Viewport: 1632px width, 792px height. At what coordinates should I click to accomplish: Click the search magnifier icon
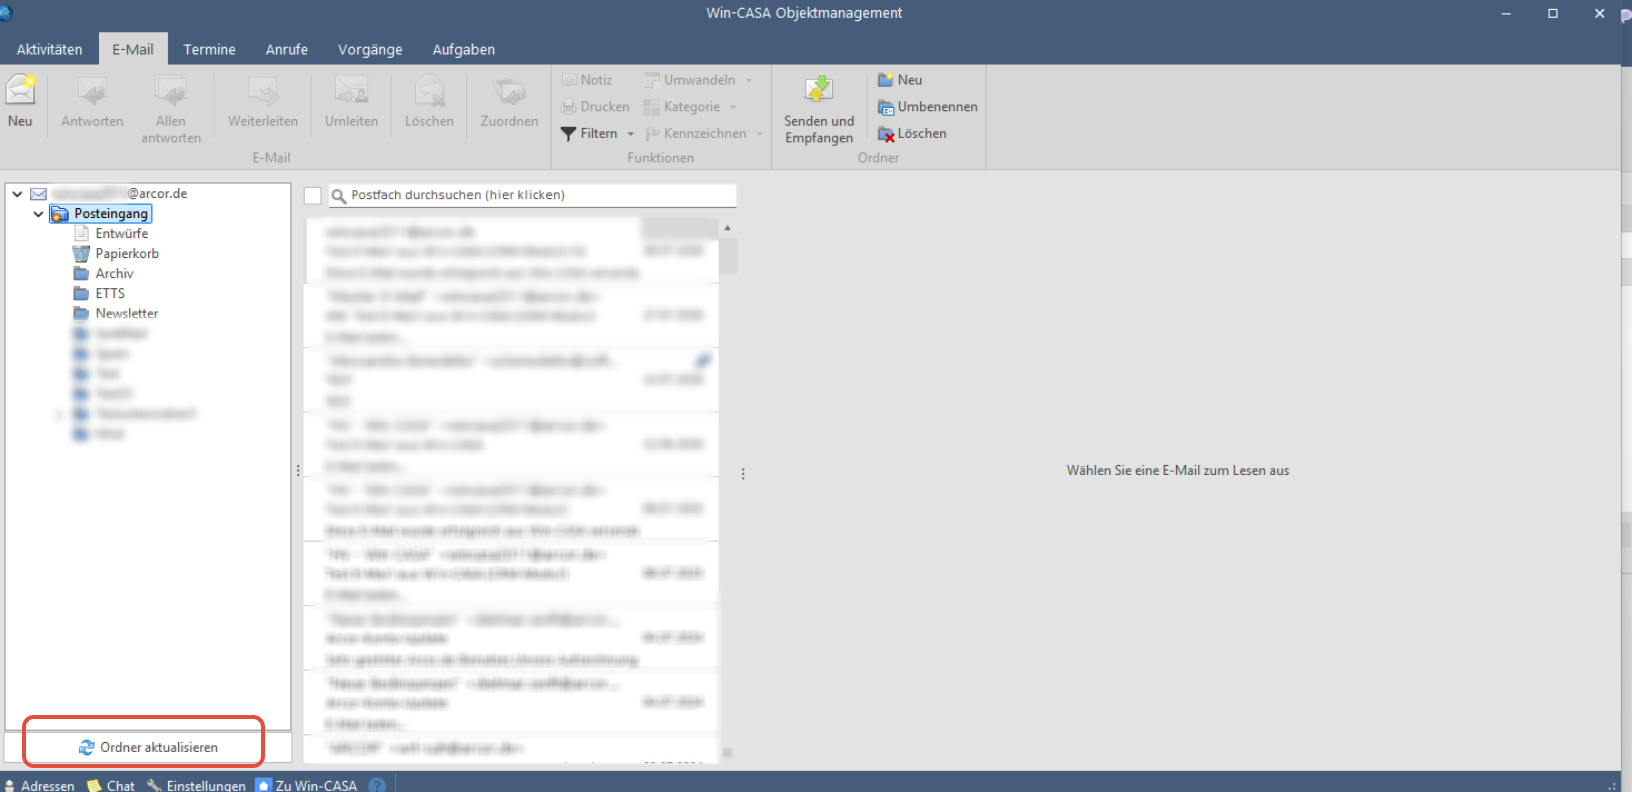click(x=339, y=196)
